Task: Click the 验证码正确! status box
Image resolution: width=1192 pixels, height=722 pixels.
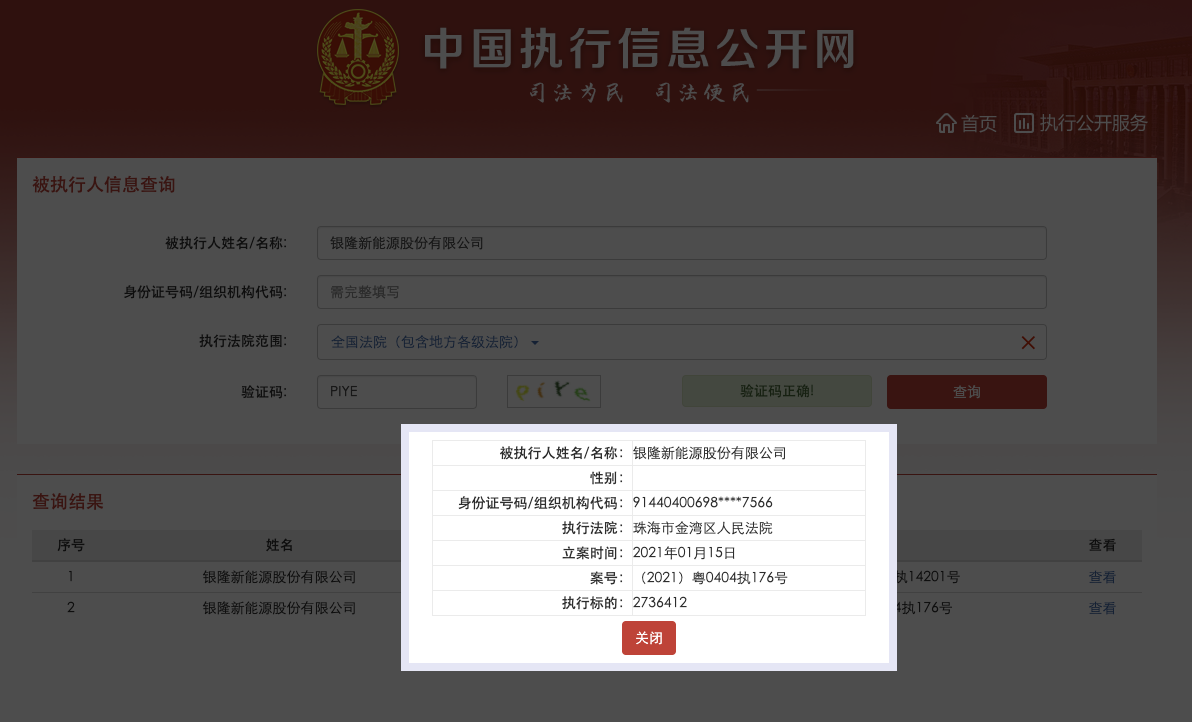Action: tap(777, 391)
